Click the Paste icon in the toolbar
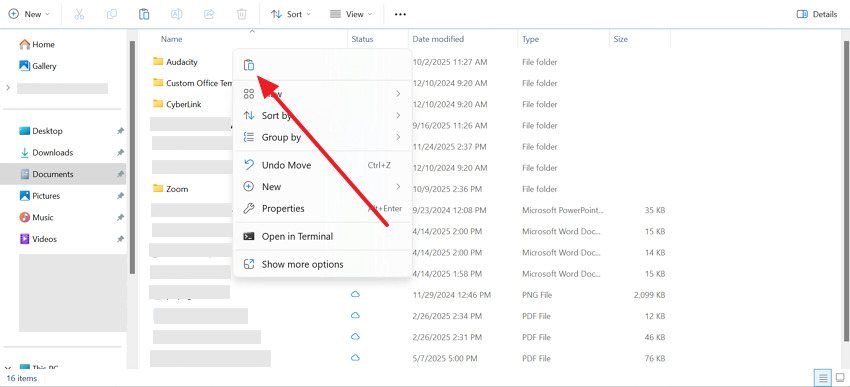The image size is (850, 387). coord(144,14)
